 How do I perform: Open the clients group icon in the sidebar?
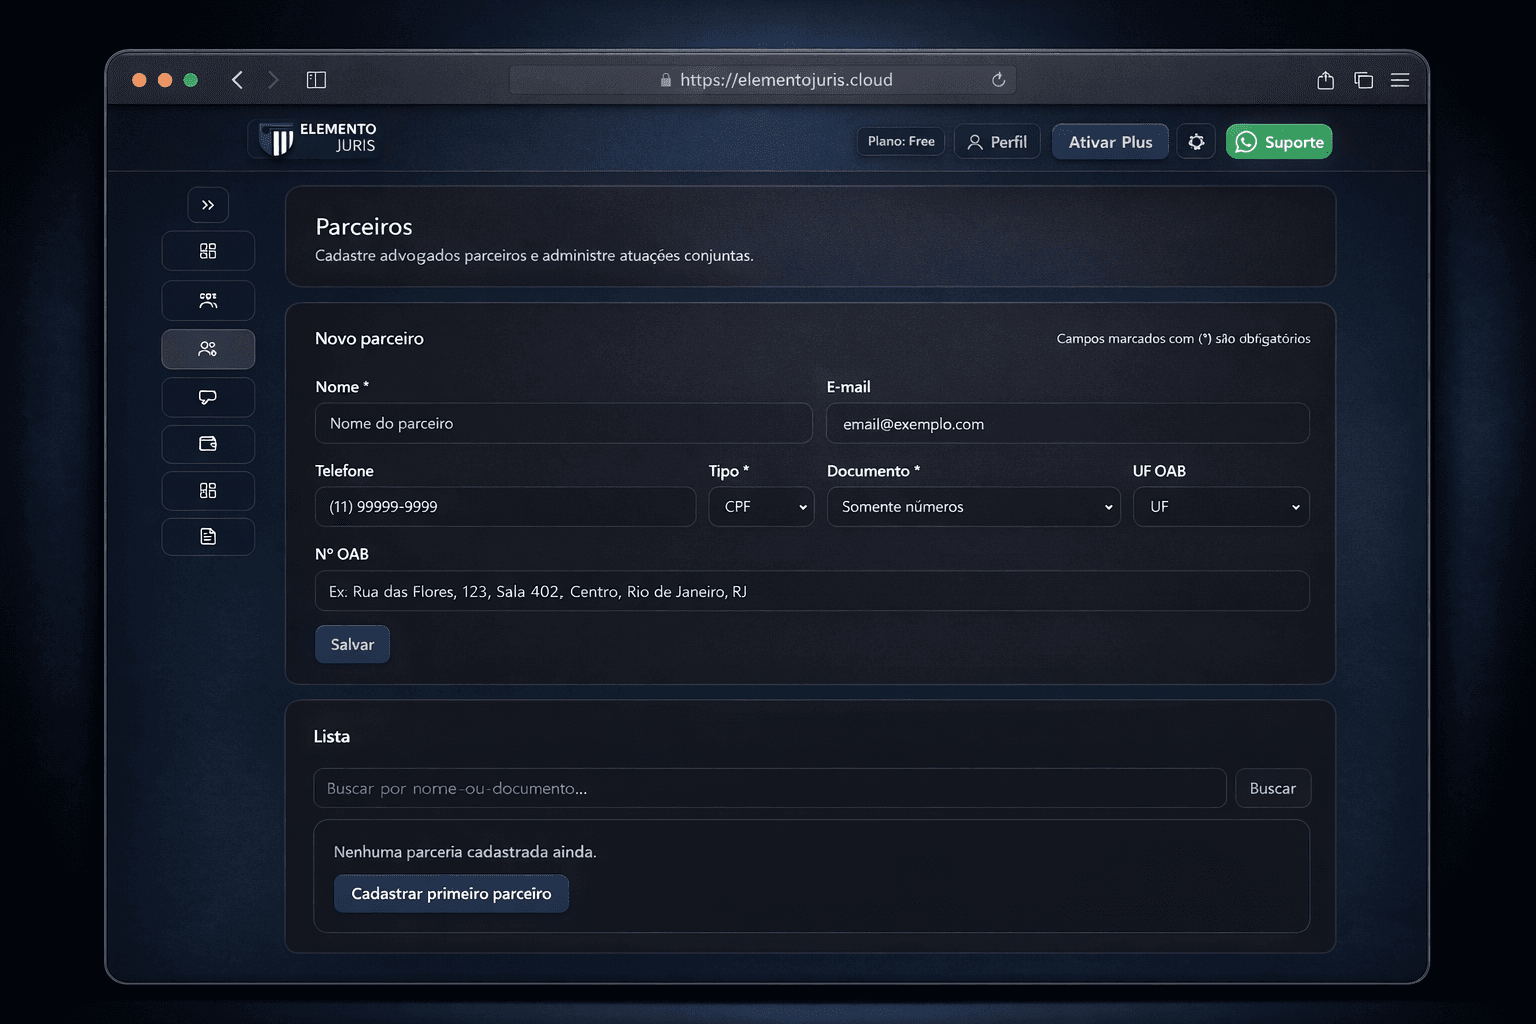(x=208, y=300)
